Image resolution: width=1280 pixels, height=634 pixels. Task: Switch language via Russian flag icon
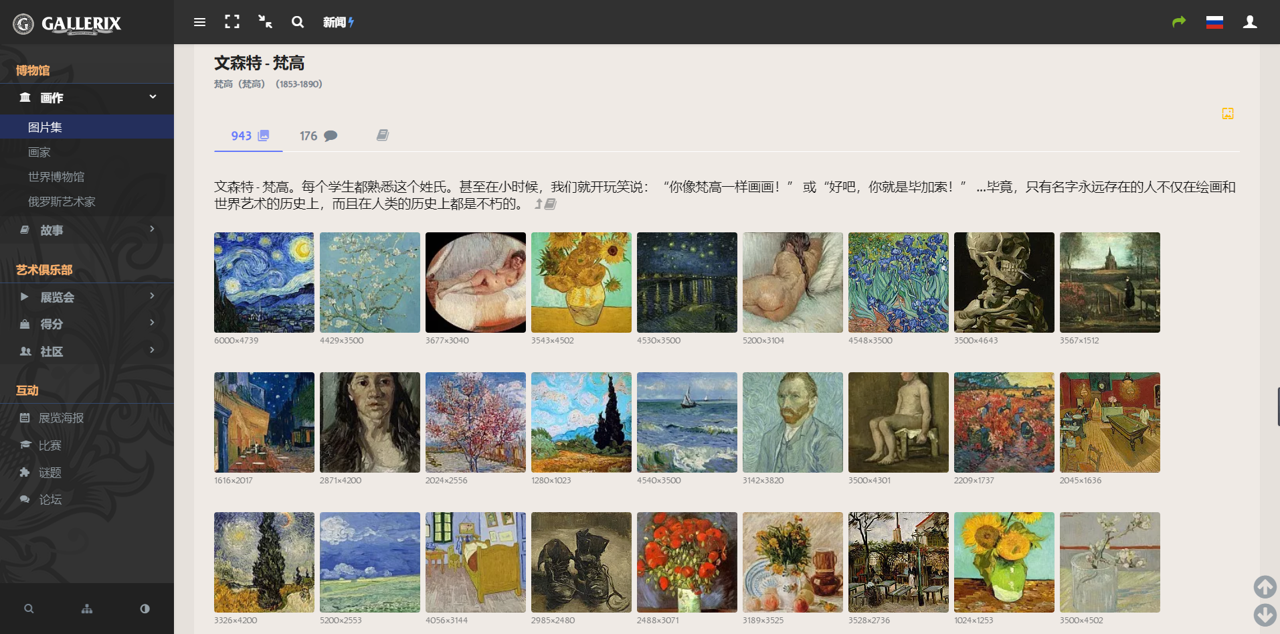coord(1215,22)
